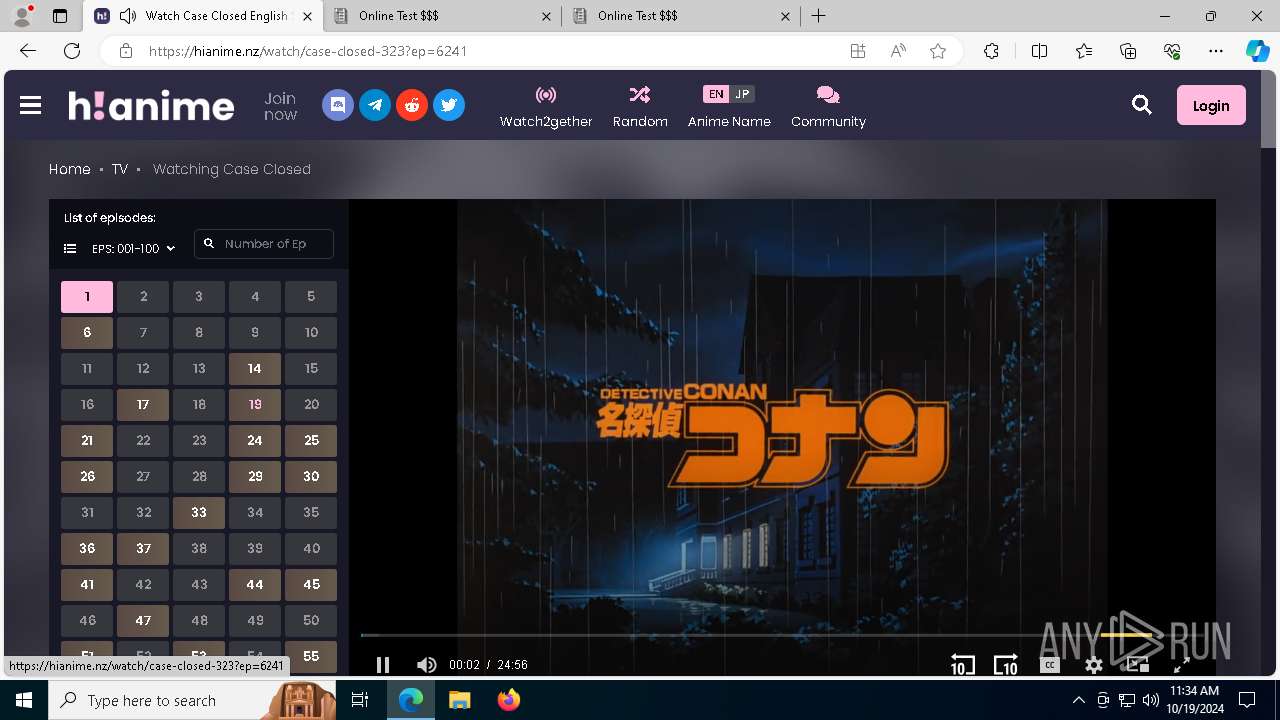The image size is (1280, 720).
Task: Open the Windows Start menu
Action: pyautogui.click(x=24, y=700)
